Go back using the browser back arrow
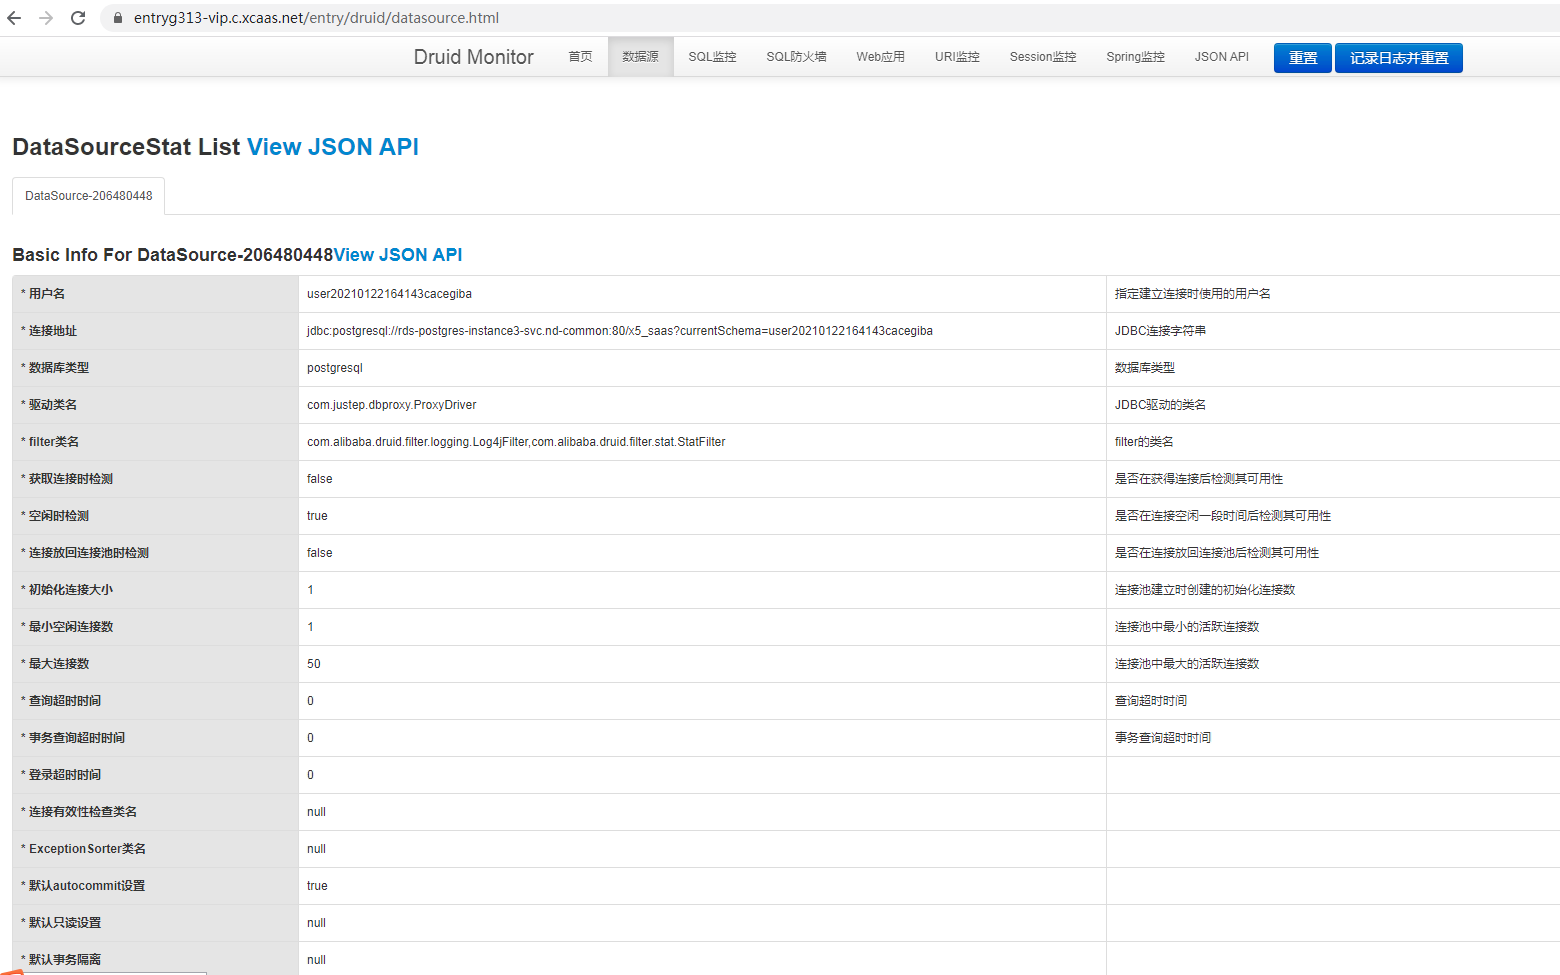This screenshot has height=975, width=1560. (14, 18)
